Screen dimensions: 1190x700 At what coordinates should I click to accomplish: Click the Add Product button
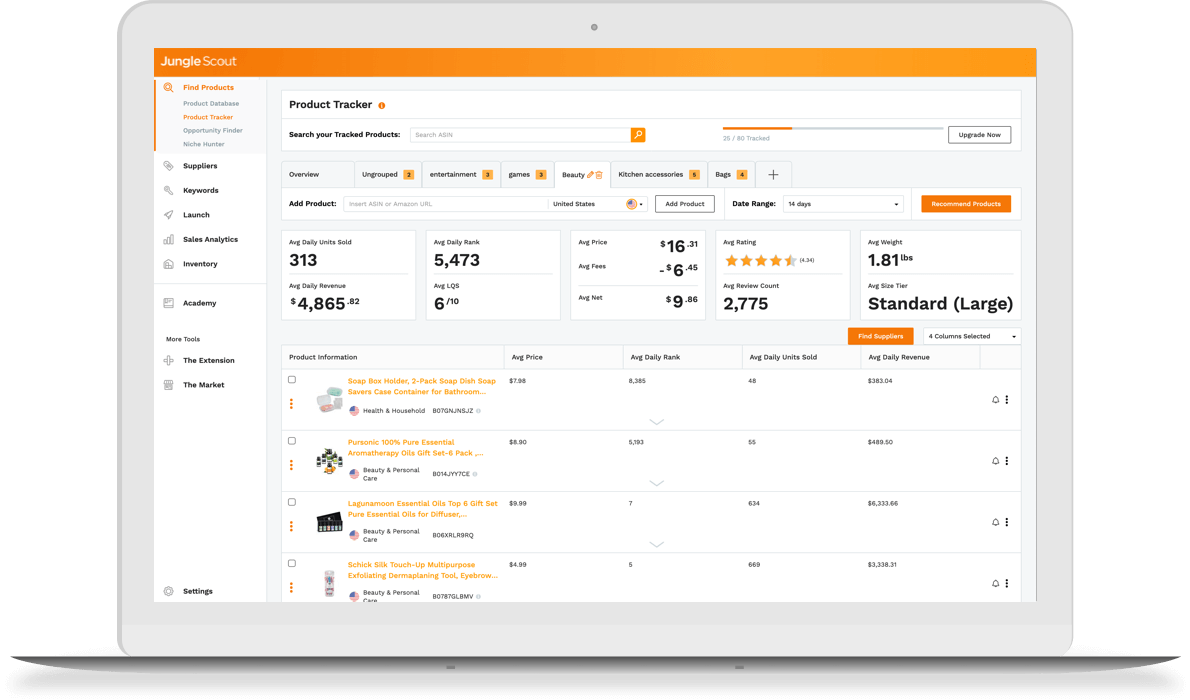tap(685, 204)
